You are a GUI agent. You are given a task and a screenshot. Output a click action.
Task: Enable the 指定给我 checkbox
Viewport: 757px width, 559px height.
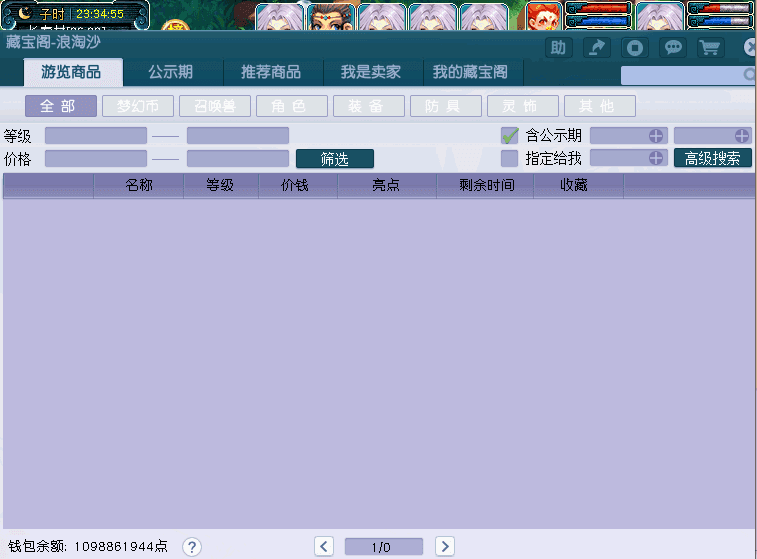tap(510, 158)
